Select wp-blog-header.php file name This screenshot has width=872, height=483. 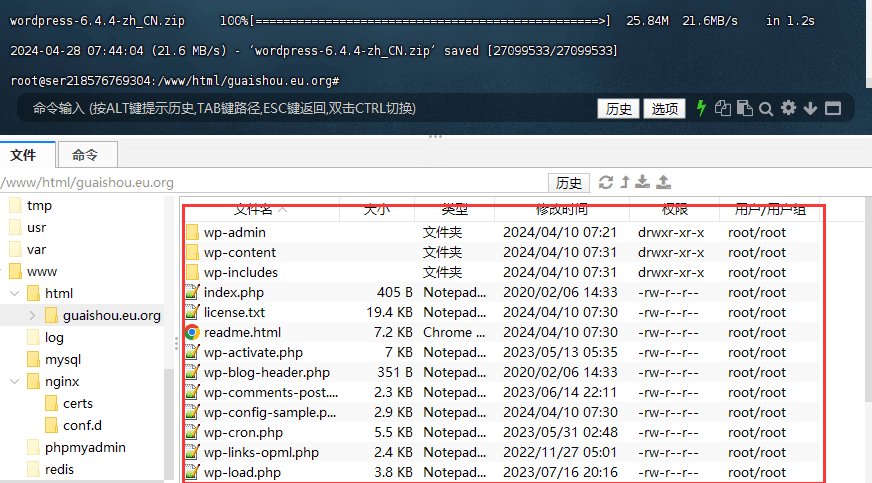266,372
